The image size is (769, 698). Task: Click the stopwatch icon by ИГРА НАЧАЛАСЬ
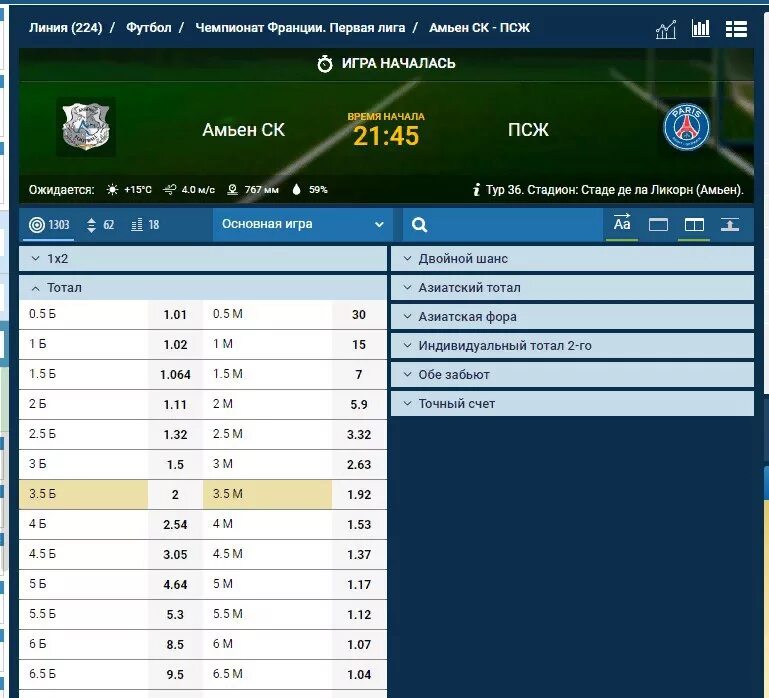tap(325, 64)
